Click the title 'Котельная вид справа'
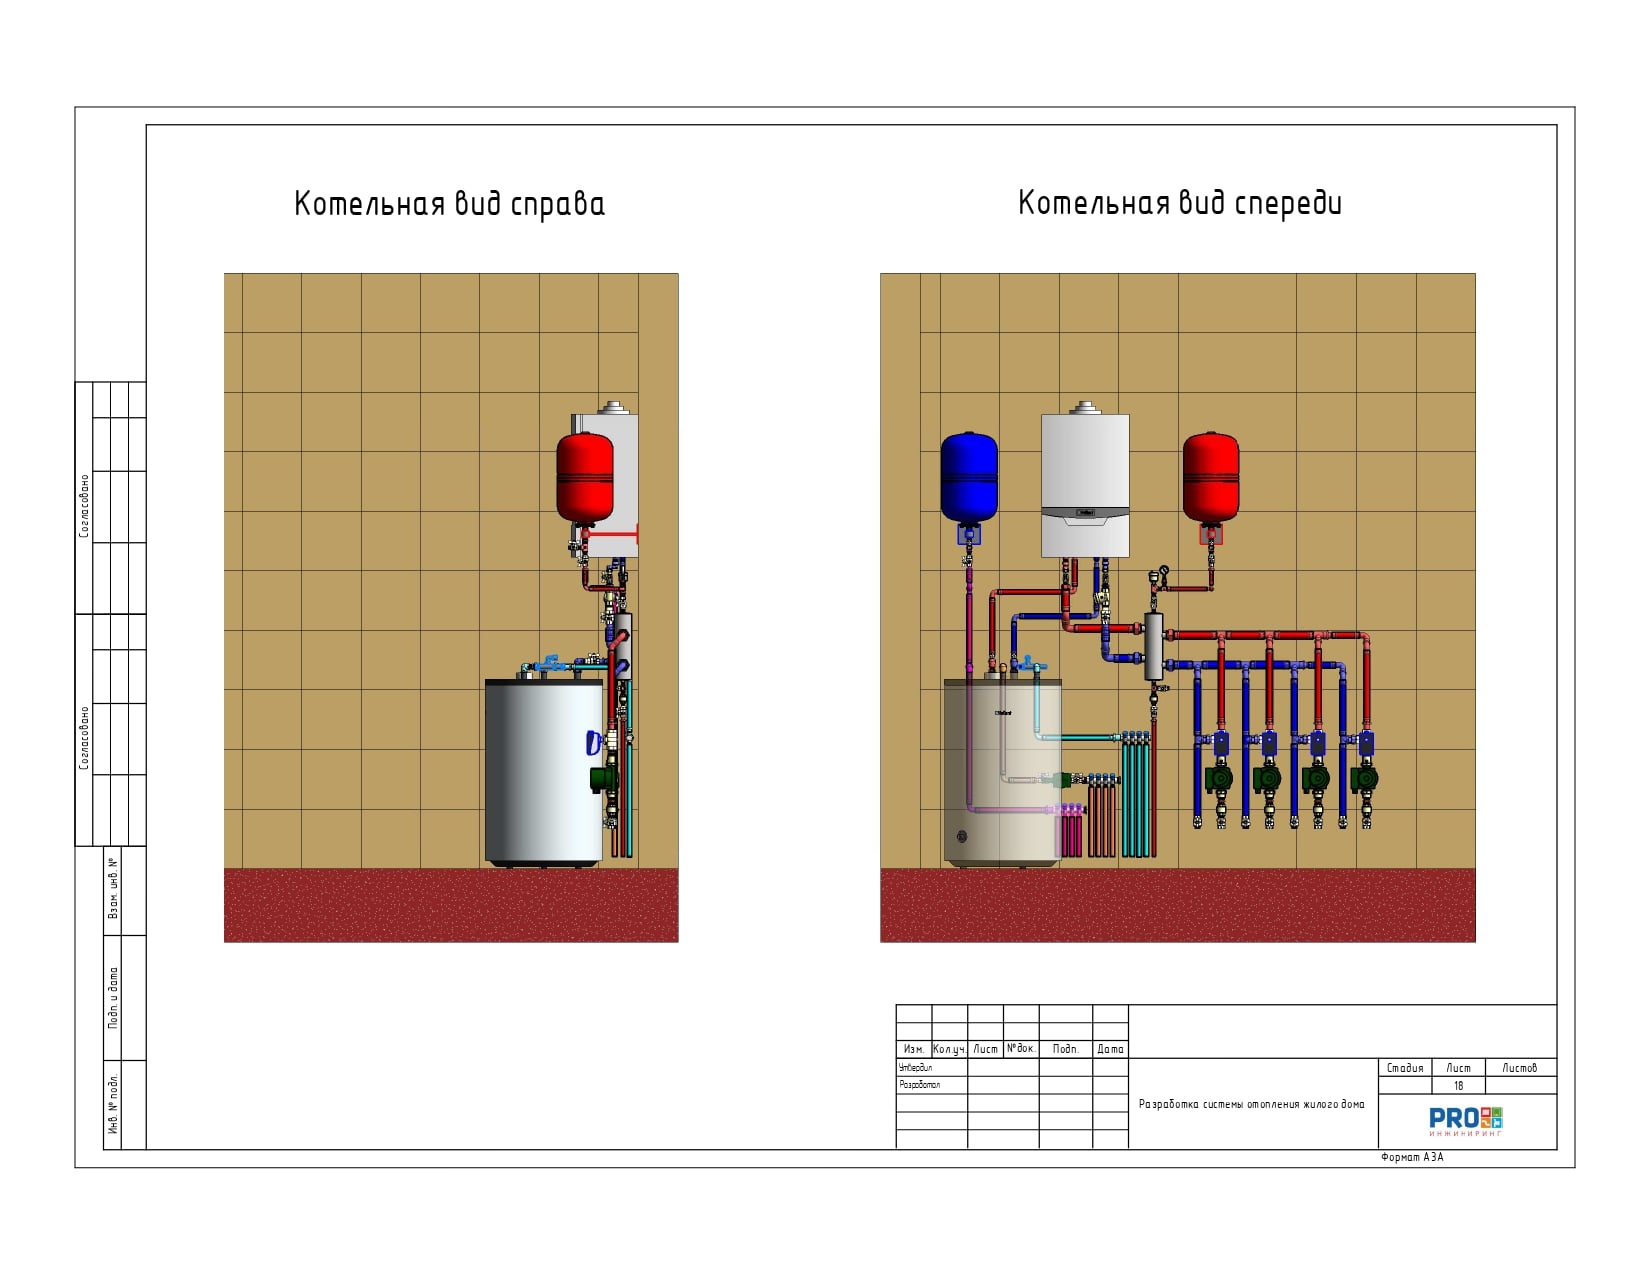This screenshot has width=1650, height=1275. [x=449, y=204]
